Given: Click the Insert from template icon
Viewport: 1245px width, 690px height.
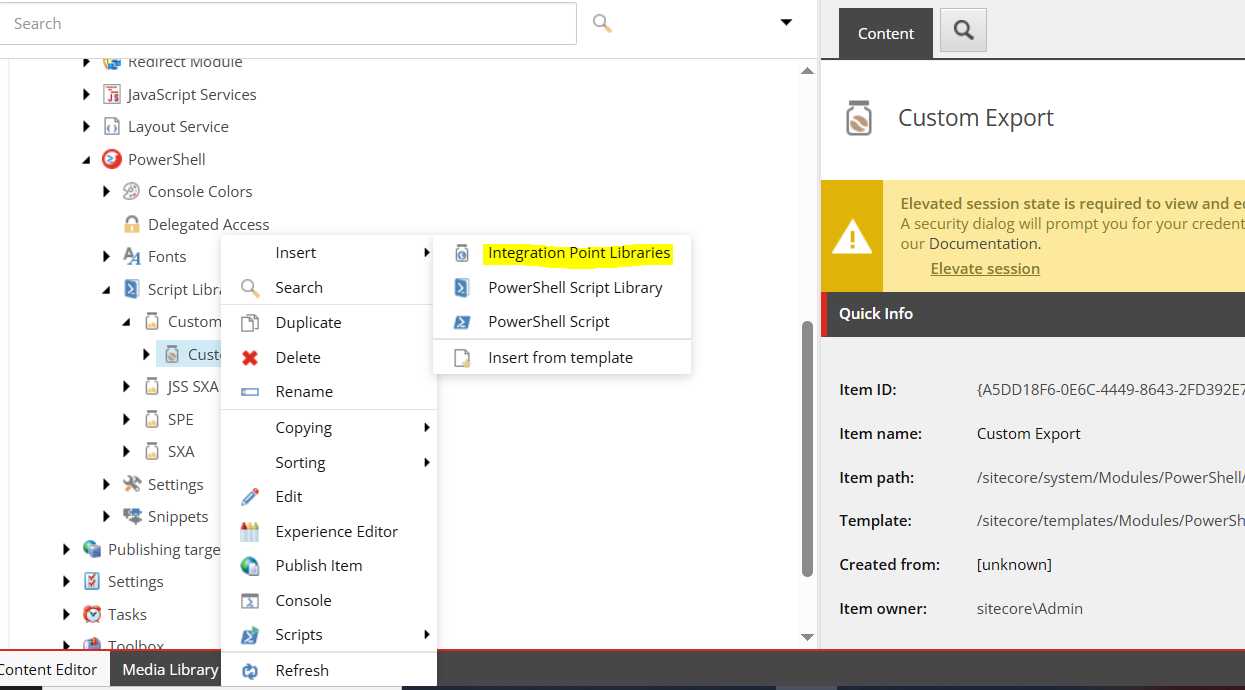Looking at the screenshot, I should [462, 357].
